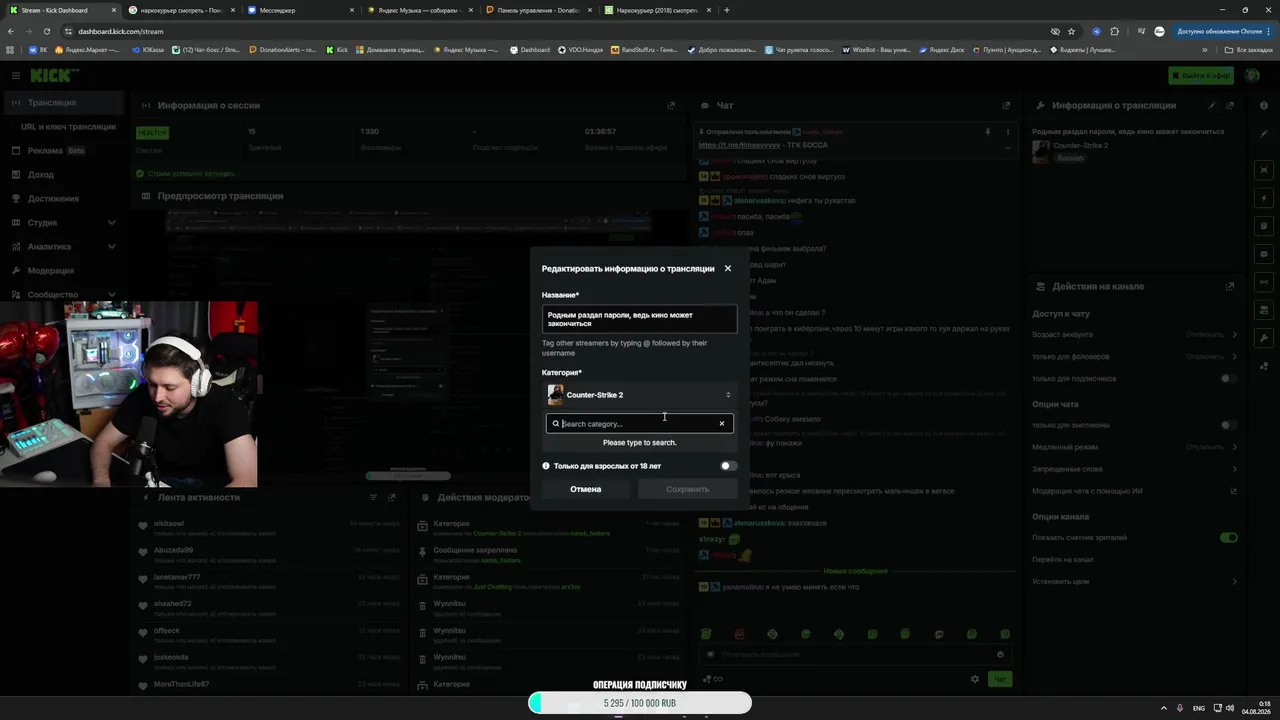Switch to the Яндекс Музыка browser tab
The width and height of the screenshot is (1280, 720).
coord(421,10)
